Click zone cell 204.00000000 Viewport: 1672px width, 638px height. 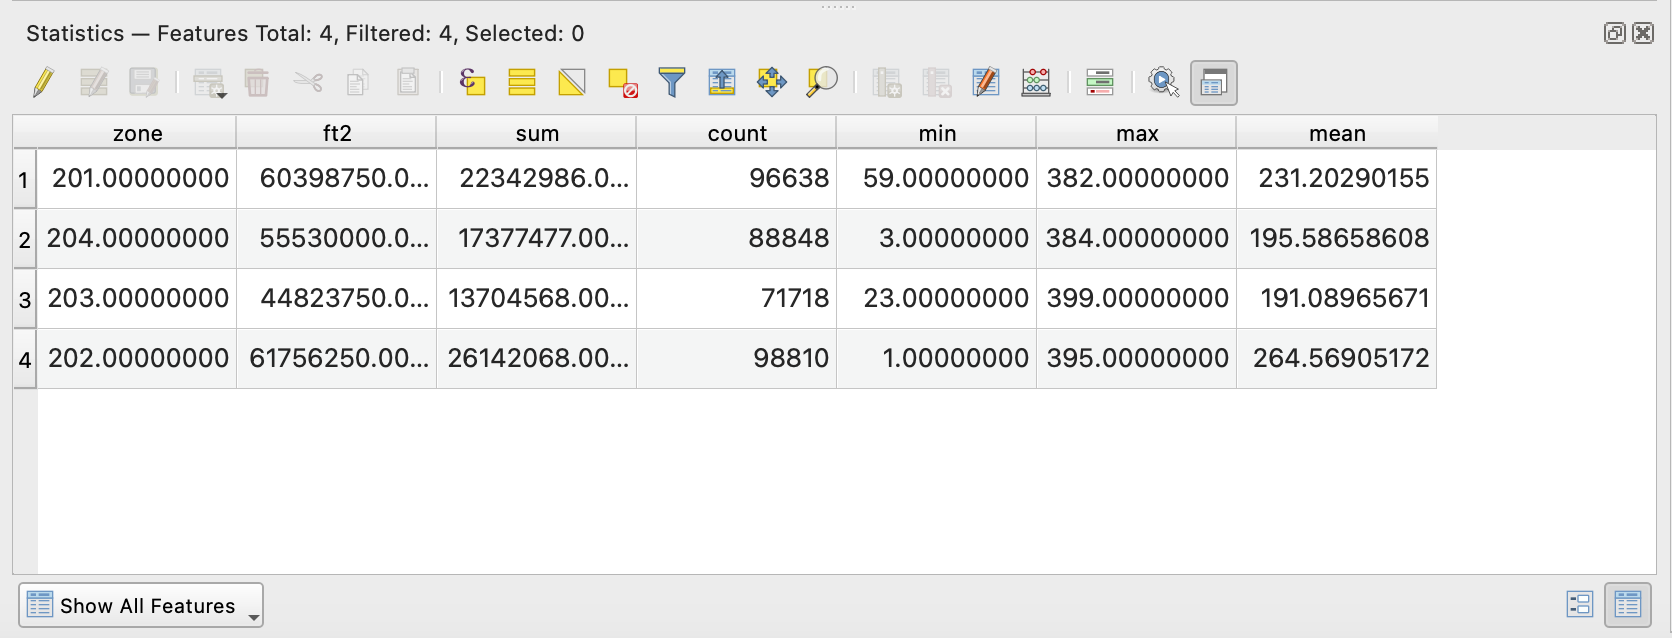pyautogui.click(x=137, y=239)
